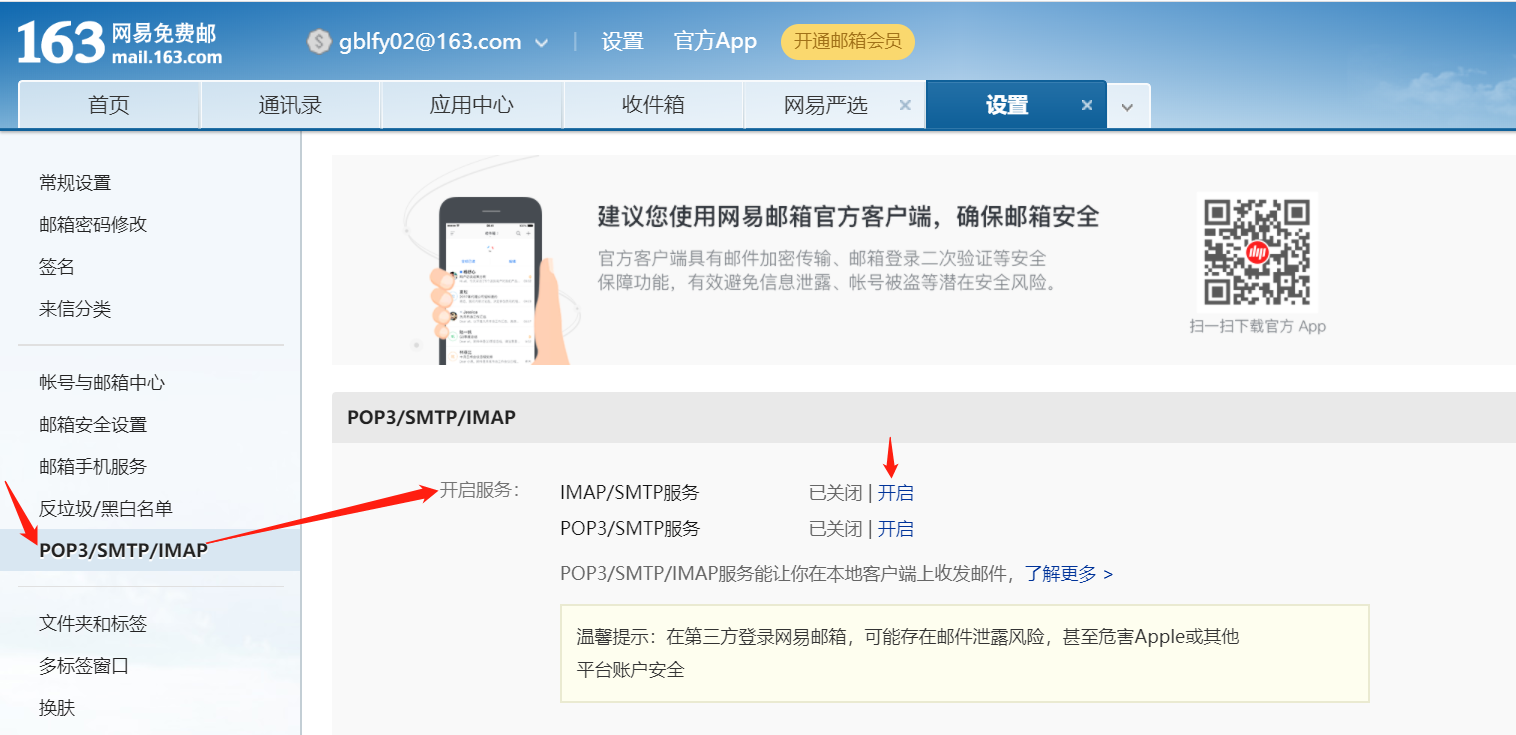Click the 扫一扫下载官方 App caption
This screenshot has height=735, width=1516.
point(1258,326)
